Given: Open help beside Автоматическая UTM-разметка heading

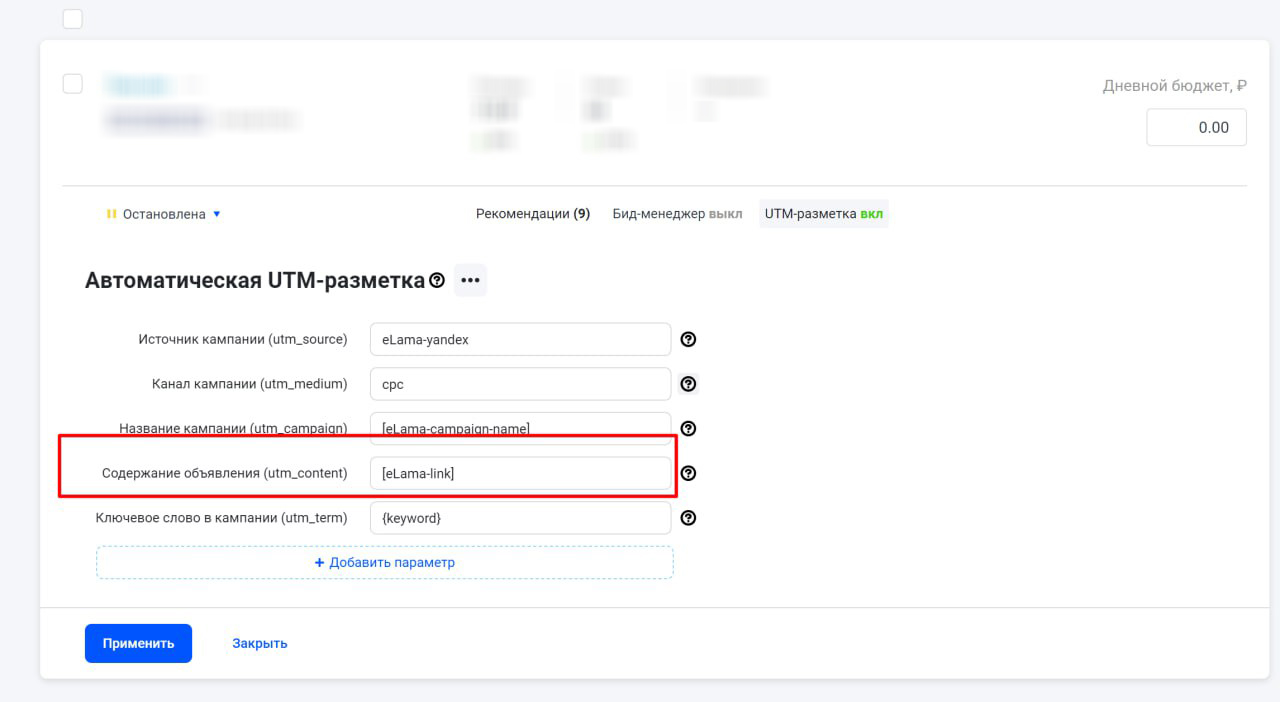Looking at the screenshot, I should [x=437, y=281].
